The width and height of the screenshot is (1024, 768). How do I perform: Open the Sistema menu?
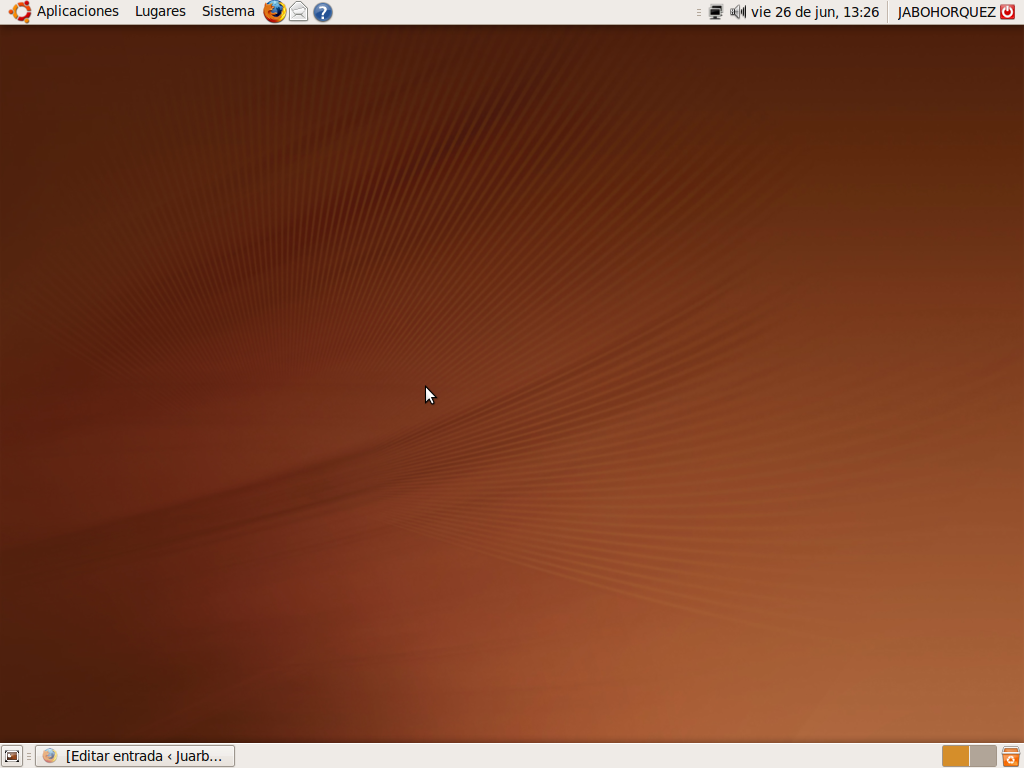[x=228, y=12]
